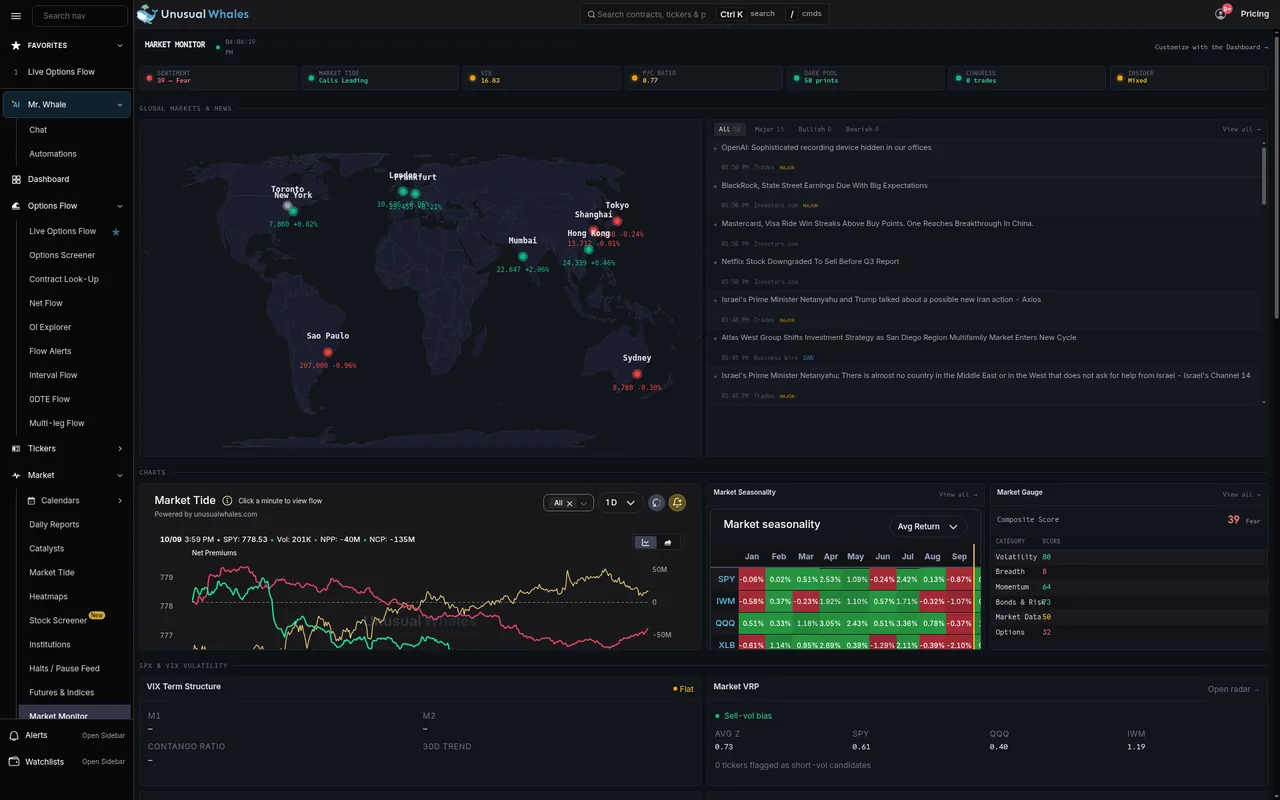Clear the All filter in Market Tide
This screenshot has width=1280, height=800.
pos(569,503)
